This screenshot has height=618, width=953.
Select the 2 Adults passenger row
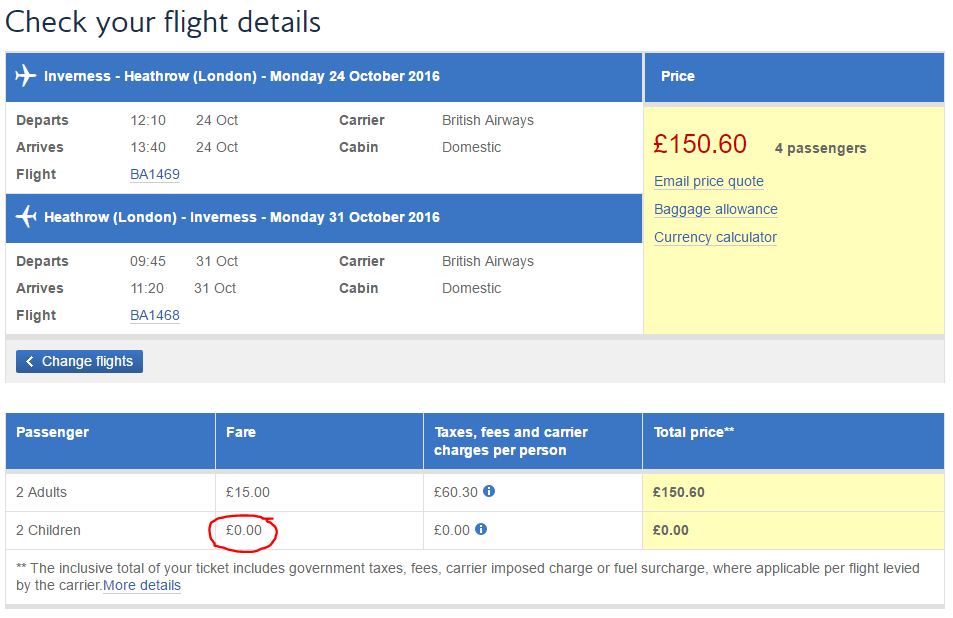click(x=475, y=492)
